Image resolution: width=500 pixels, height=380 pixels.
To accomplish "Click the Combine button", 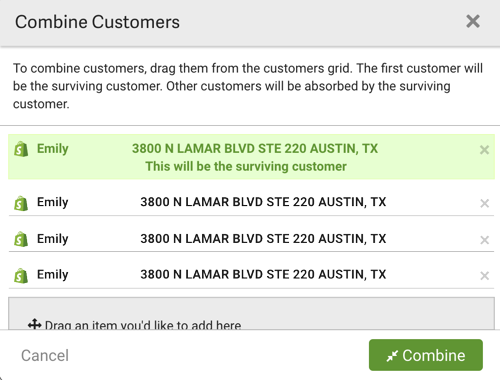I will (x=426, y=355).
